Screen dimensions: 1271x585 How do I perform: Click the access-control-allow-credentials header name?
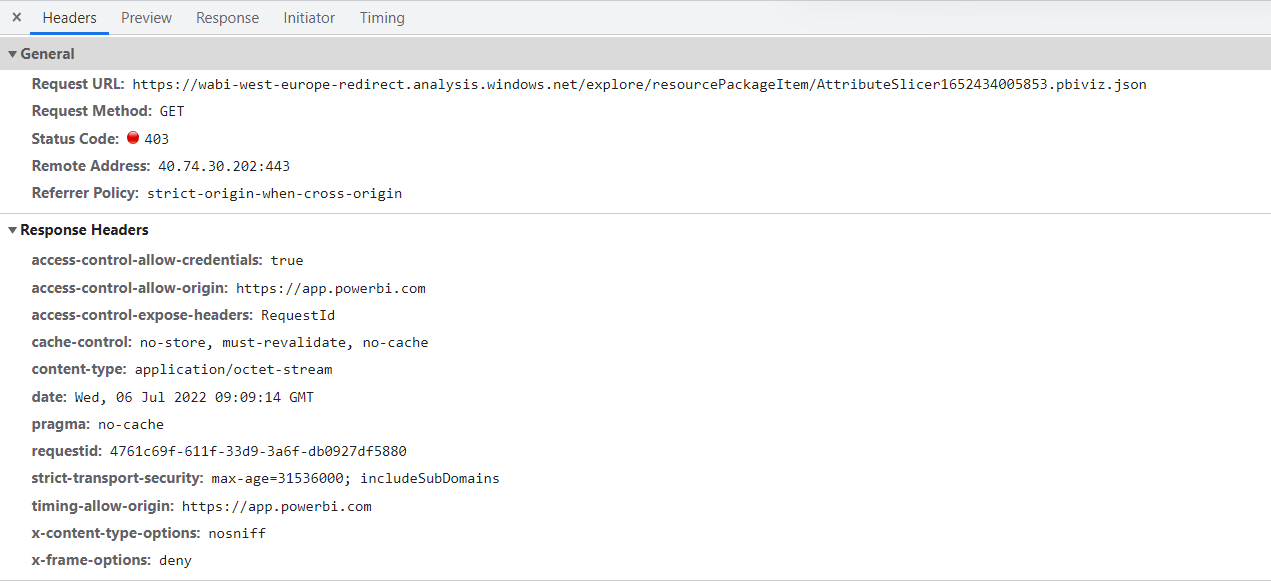147,260
